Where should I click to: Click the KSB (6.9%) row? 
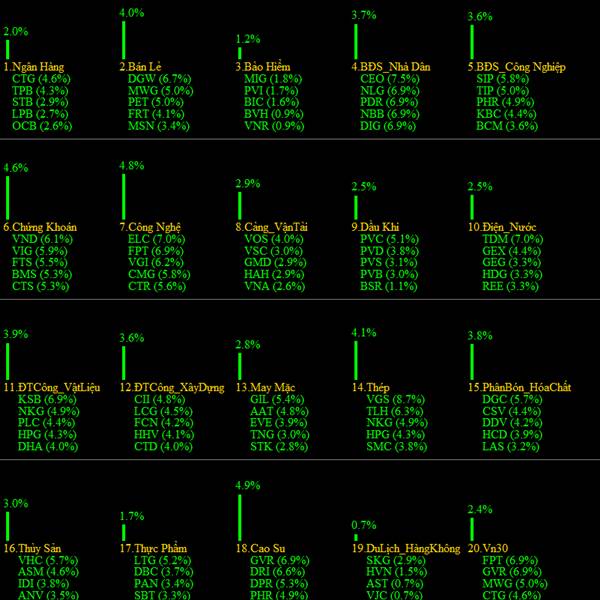tap(47, 399)
